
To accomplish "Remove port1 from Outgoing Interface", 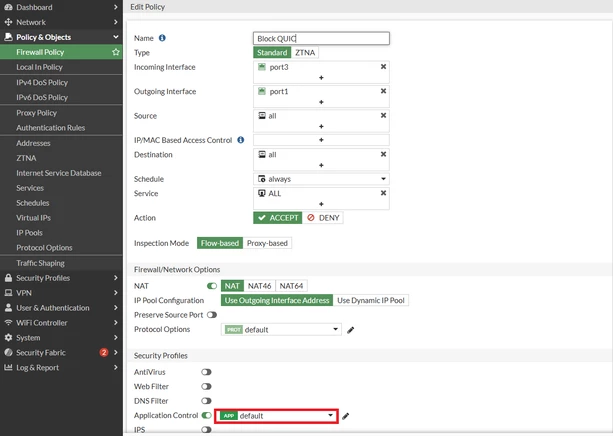I will [384, 91].
